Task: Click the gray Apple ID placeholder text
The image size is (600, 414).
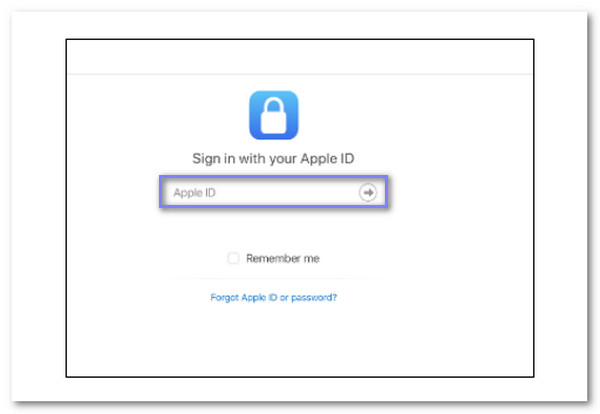Action: click(194, 192)
